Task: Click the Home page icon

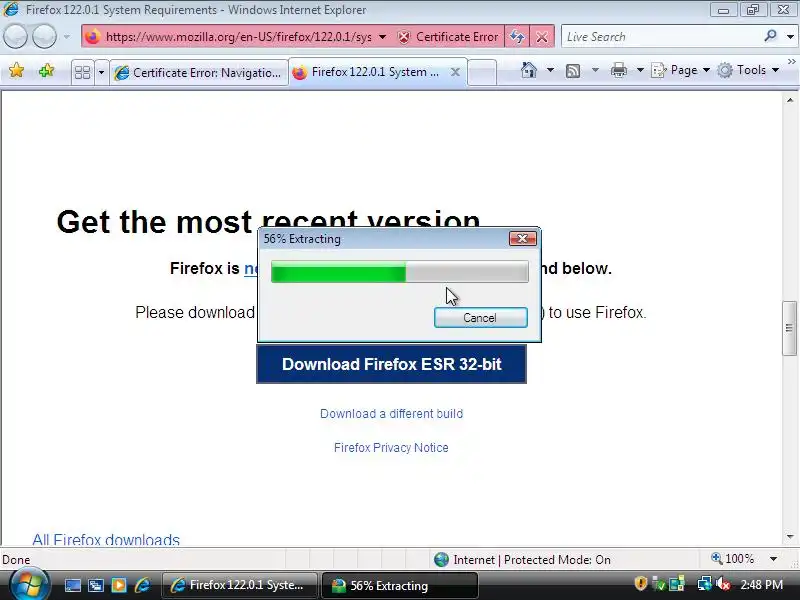Action: click(x=529, y=70)
